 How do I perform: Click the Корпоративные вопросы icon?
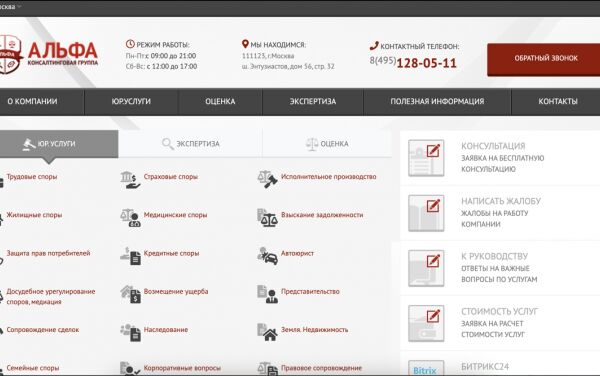(130, 368)
